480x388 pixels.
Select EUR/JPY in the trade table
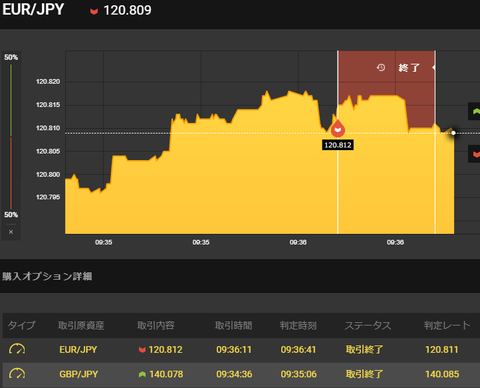pos(78,350)
